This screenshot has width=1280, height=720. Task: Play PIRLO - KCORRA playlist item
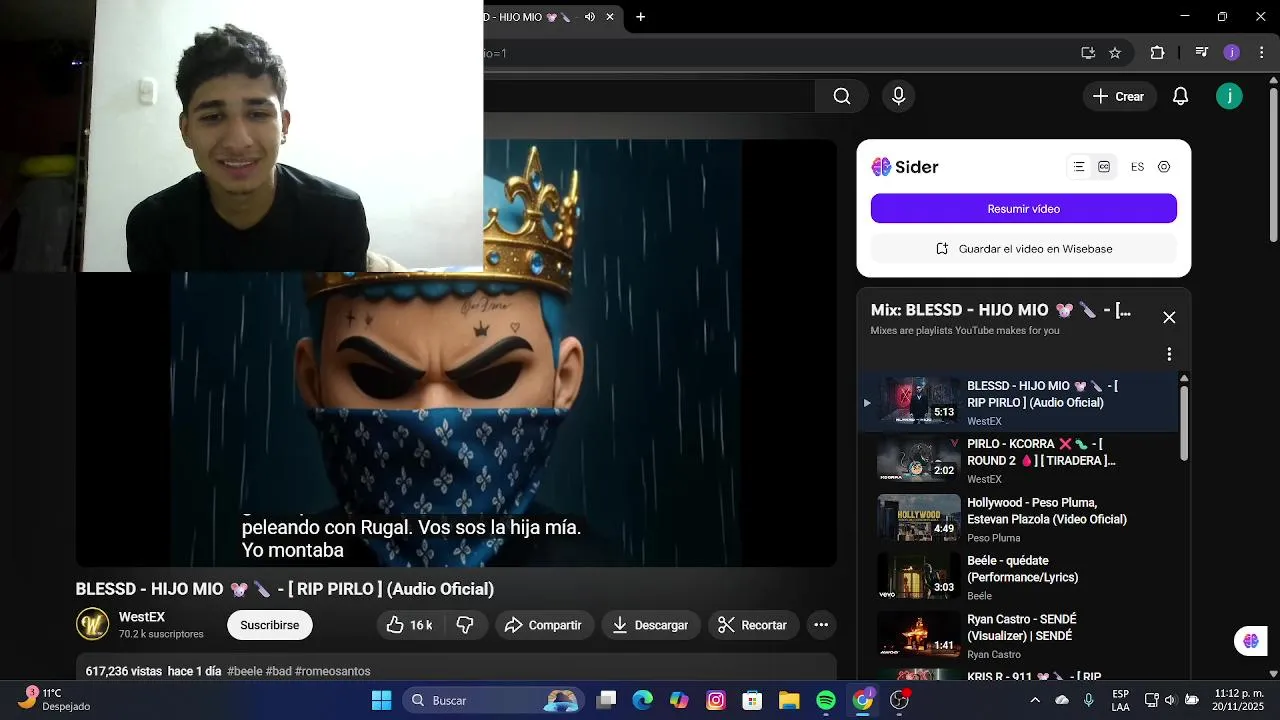pos(1020,460)
